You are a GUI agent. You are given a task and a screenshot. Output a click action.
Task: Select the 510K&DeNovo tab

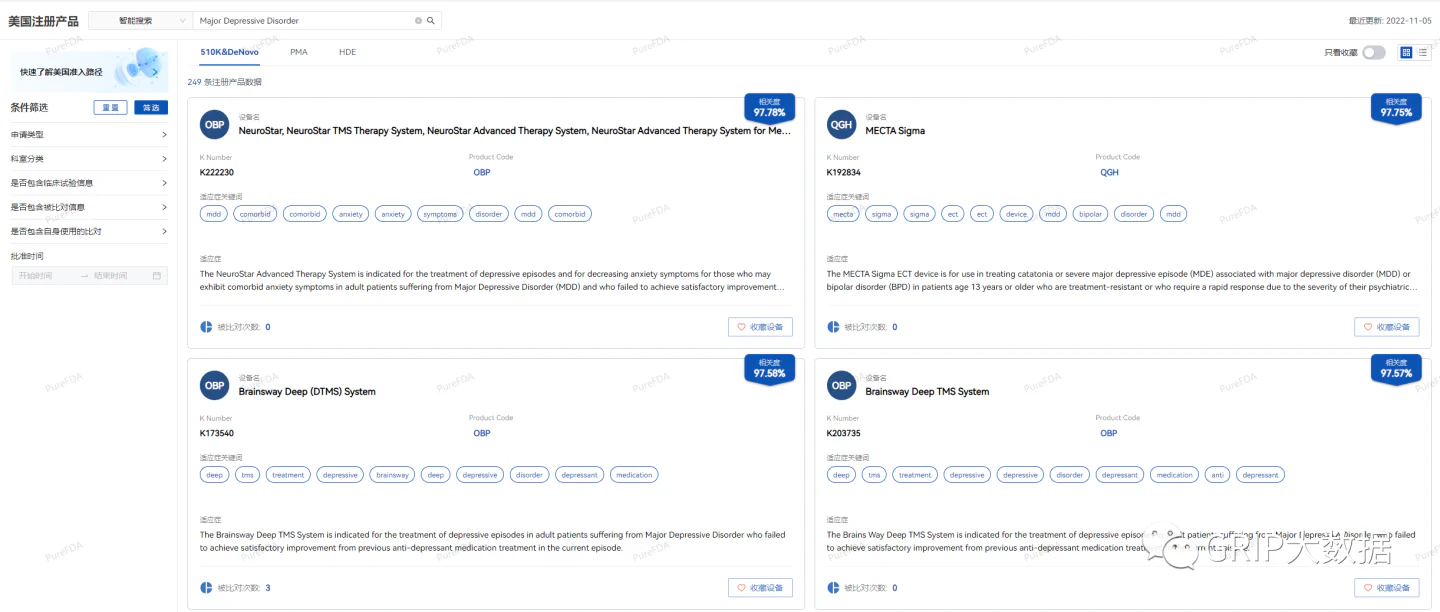coord(229,52)
